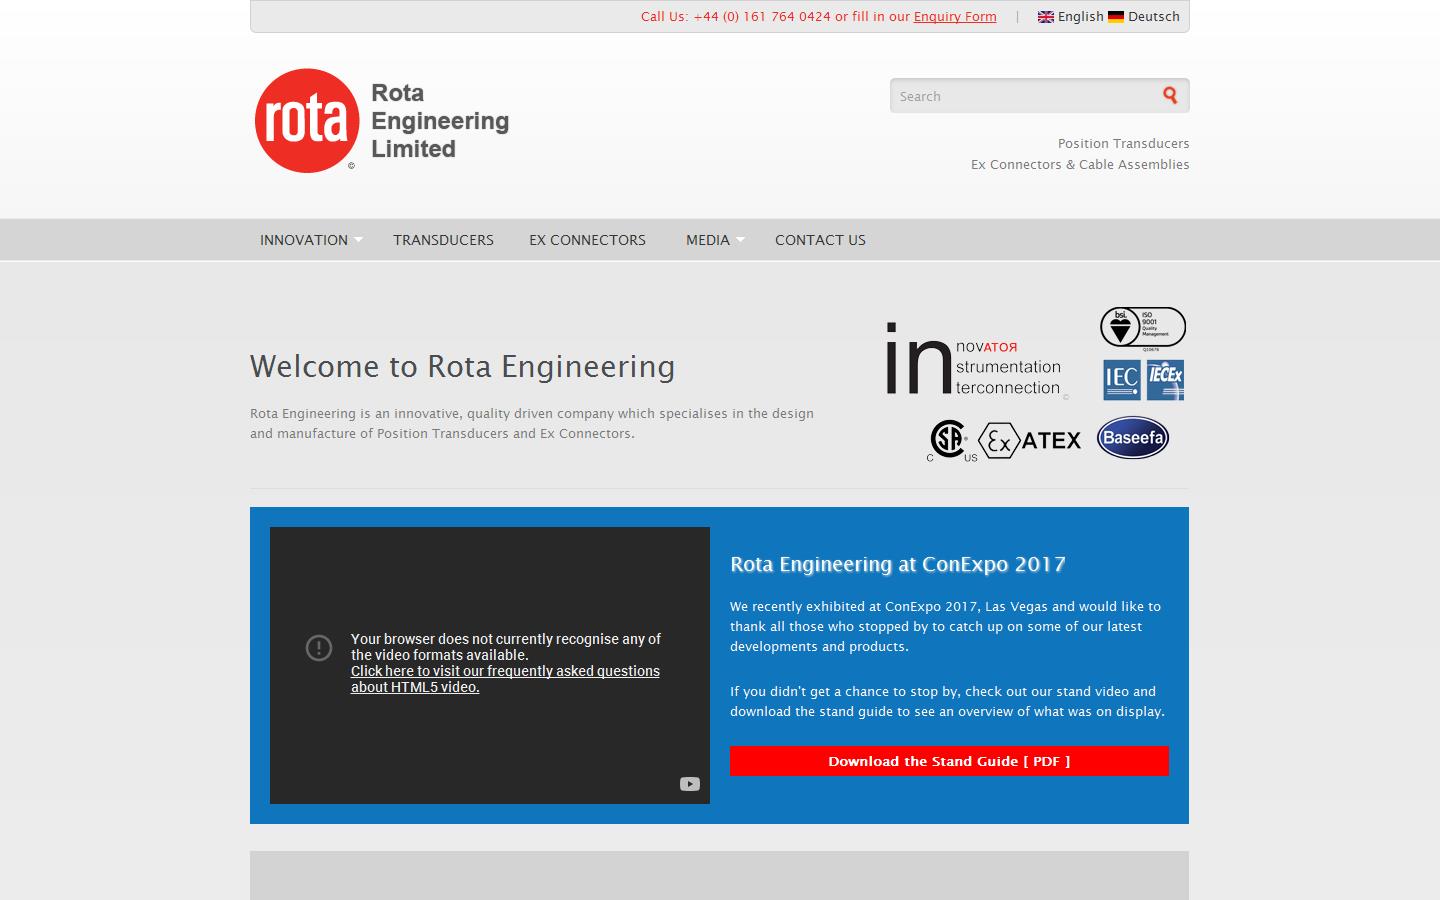Screen dimensions: 1440x900
Task: Switch language to English
Action: (1081, 17)
